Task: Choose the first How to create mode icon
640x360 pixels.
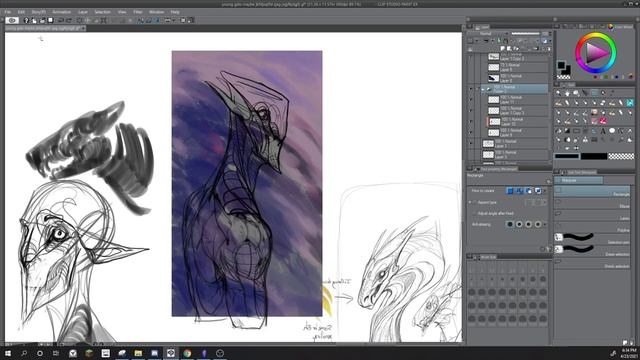Action: pos(509,191)
